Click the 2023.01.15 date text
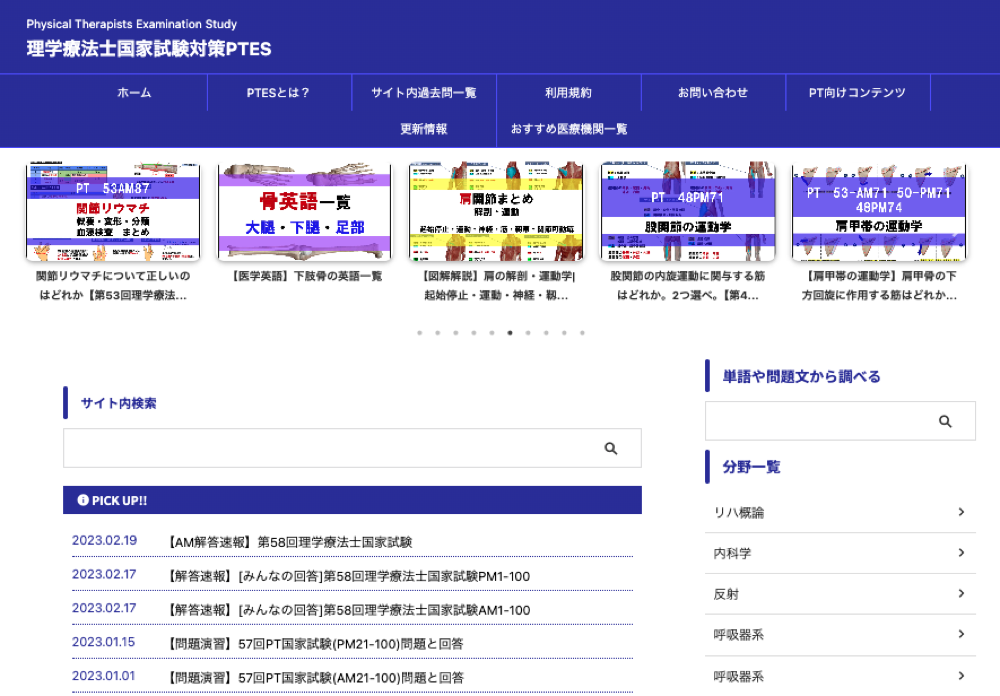 click(103, 642)
